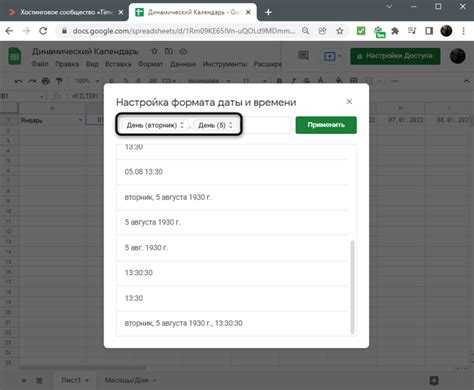Open the 'Лист1' sheet tab dropdown arrow
This screenshot has width=474, height=390.
click(87, 380)
